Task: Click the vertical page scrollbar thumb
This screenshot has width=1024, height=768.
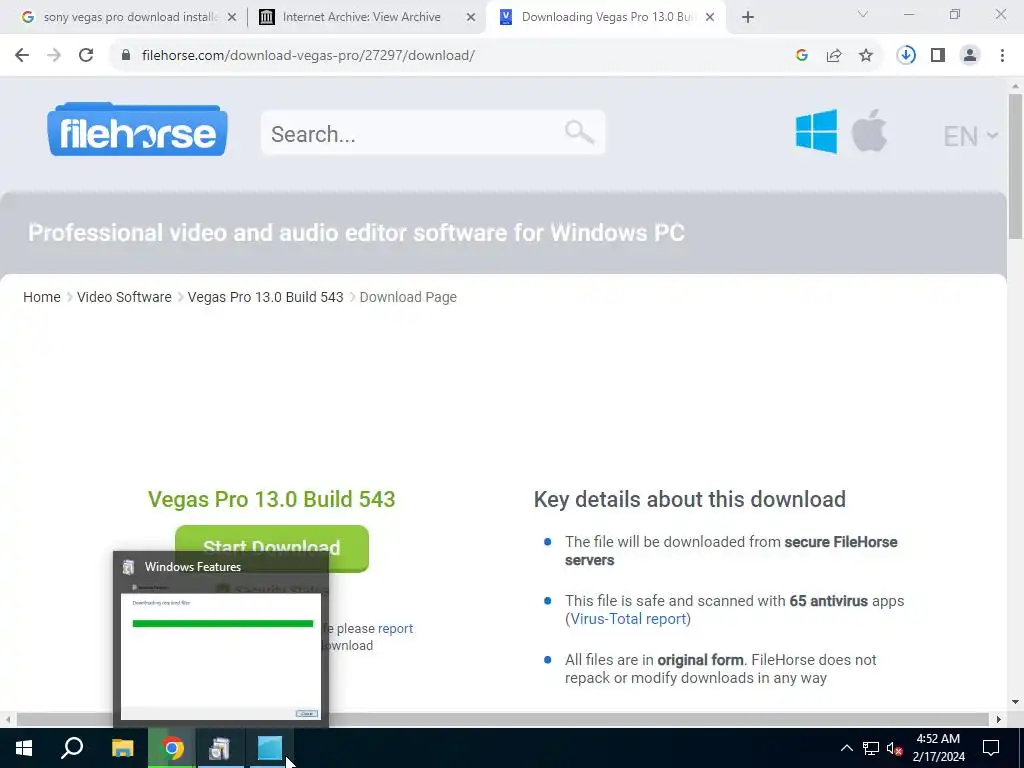Action: 1015,167
